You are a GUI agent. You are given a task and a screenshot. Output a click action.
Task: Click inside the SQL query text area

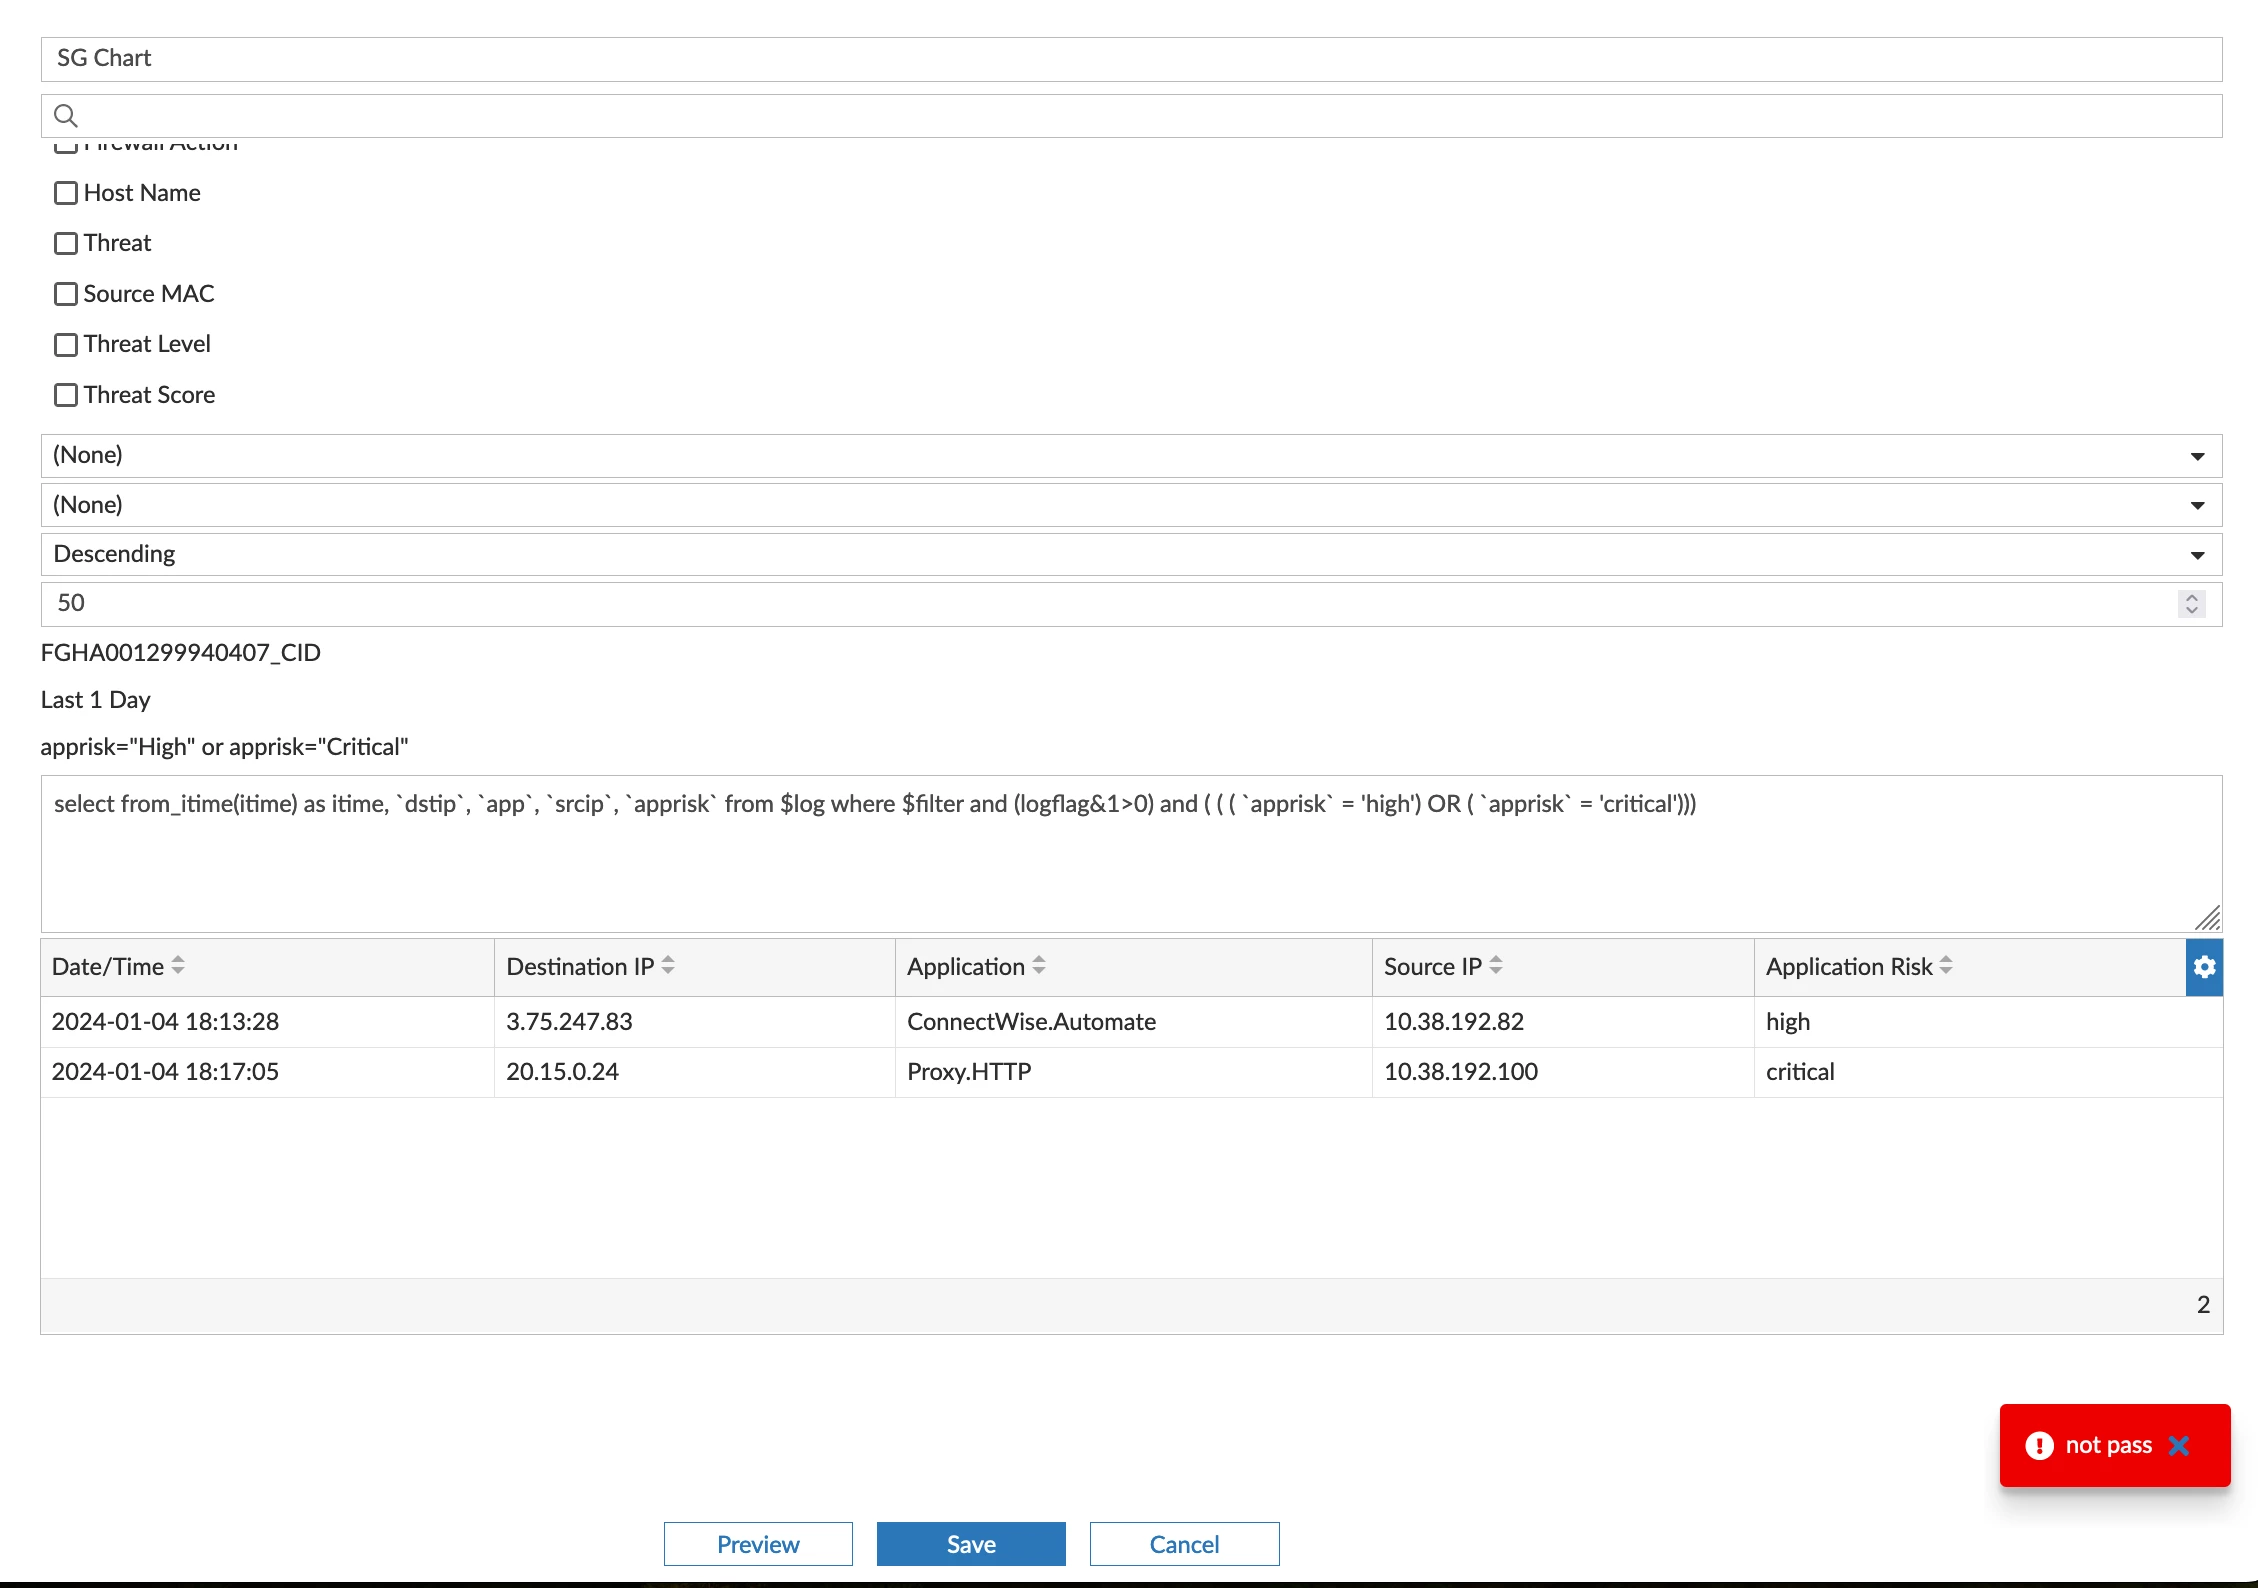coord(1131,854)
